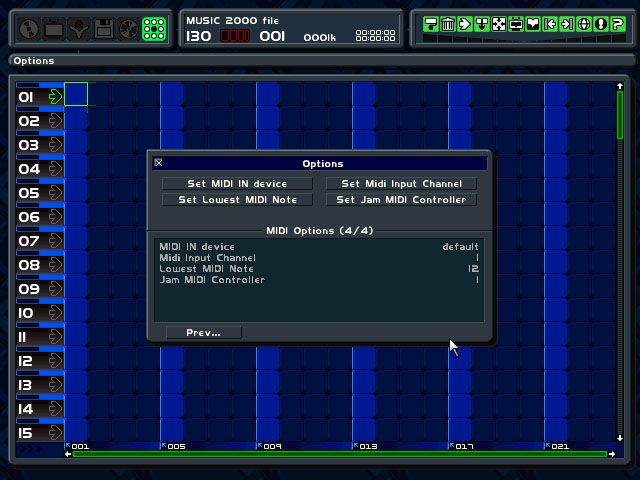This screenshot has width=640, height=480.
Task: Click Set Jam MIDI Controller button
Action: (x=401, y=200)
